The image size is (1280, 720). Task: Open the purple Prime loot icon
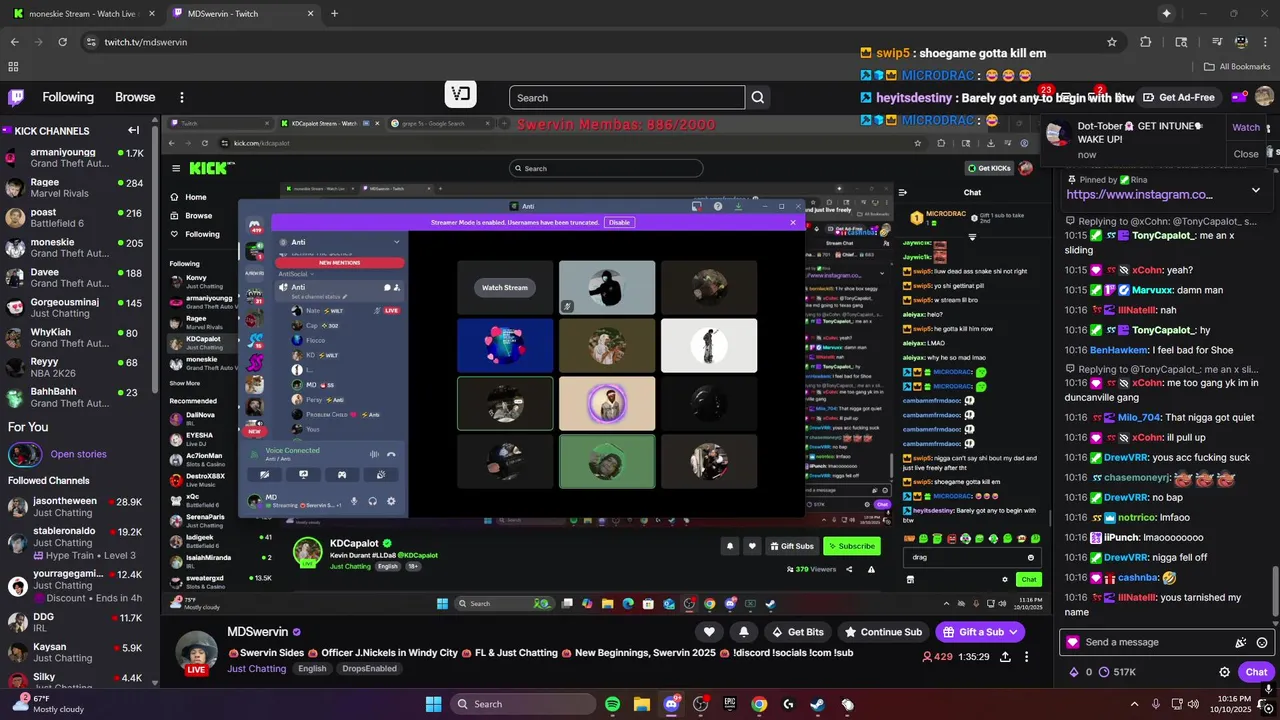coord(1239,97)
